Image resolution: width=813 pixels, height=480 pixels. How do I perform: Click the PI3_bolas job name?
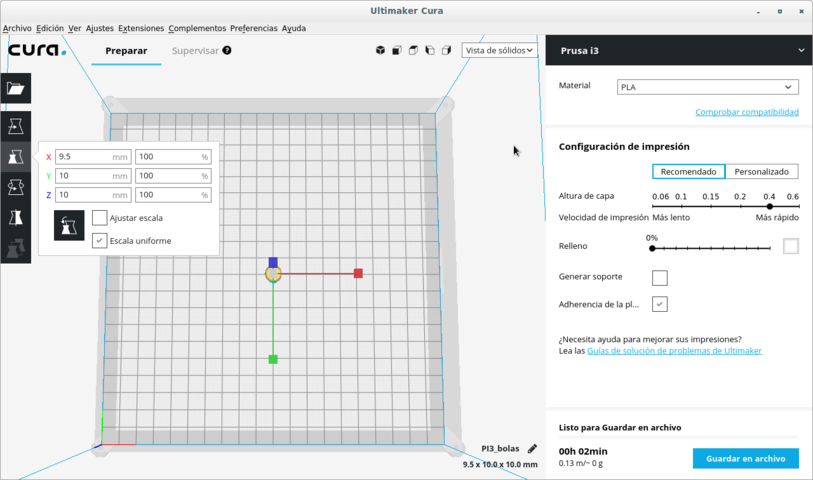500,448
